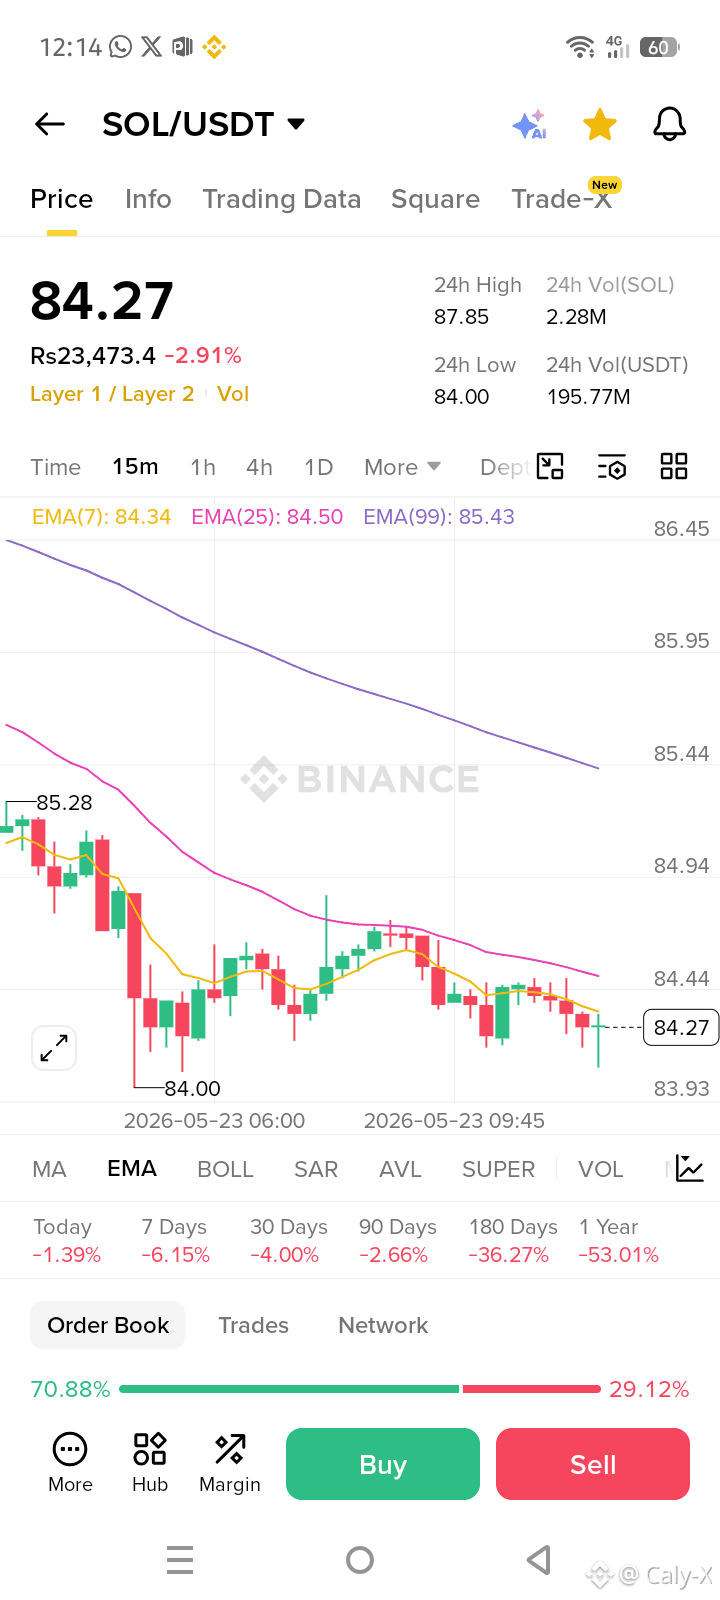Viewport: 720px width, 1600px height.
Task: Switch to the Trading Data tab
Action: [x=281, y=199]
